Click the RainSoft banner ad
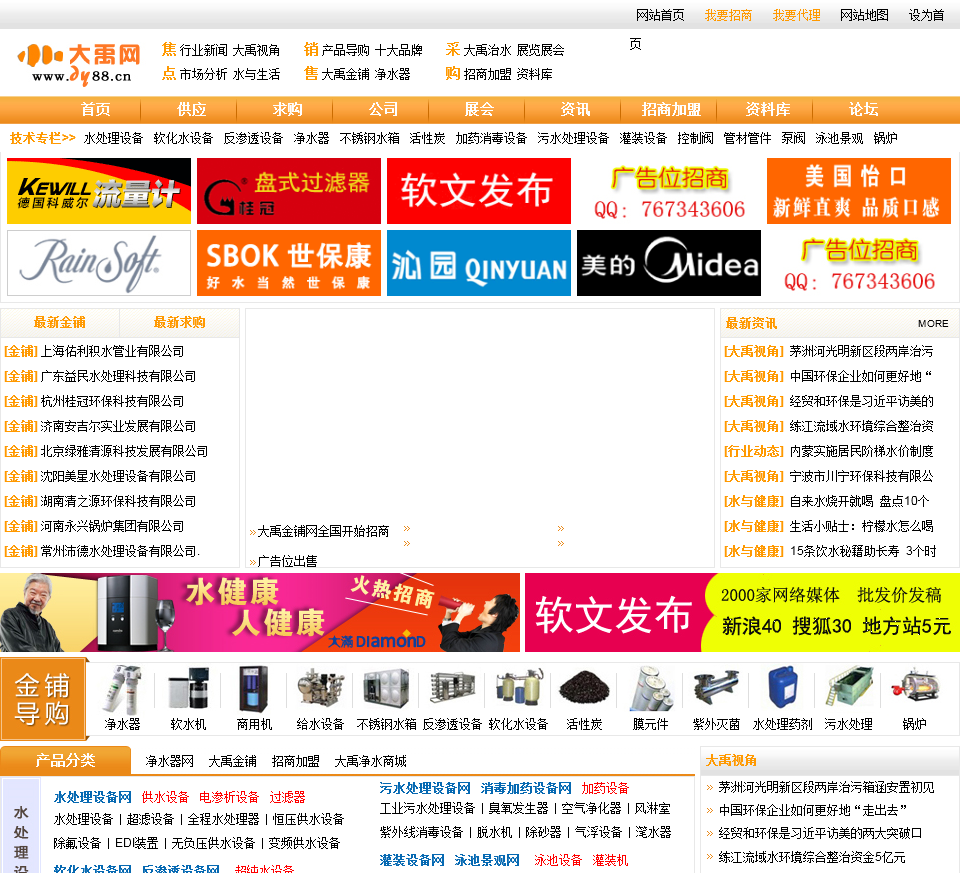This screenshot has height=873, width=960. [99, 263]
